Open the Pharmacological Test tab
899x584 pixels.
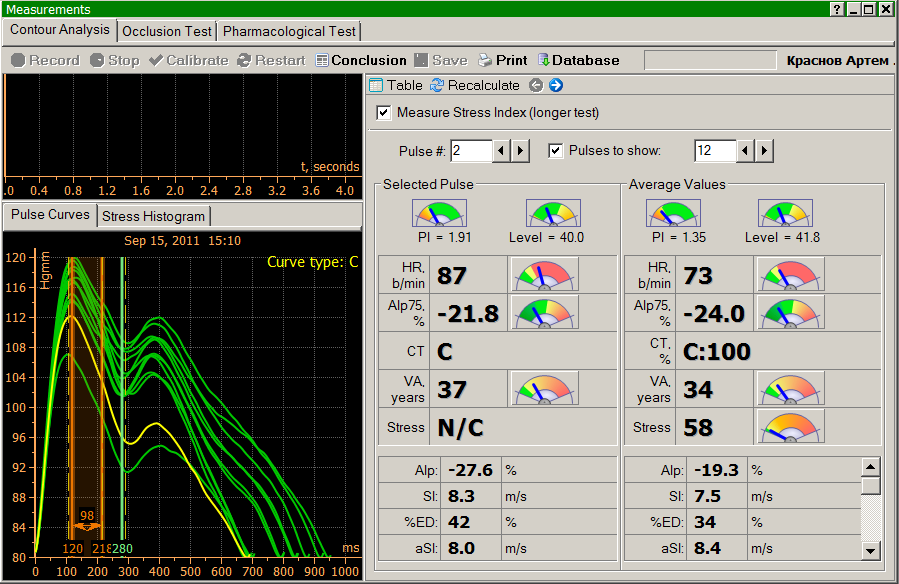289,32
